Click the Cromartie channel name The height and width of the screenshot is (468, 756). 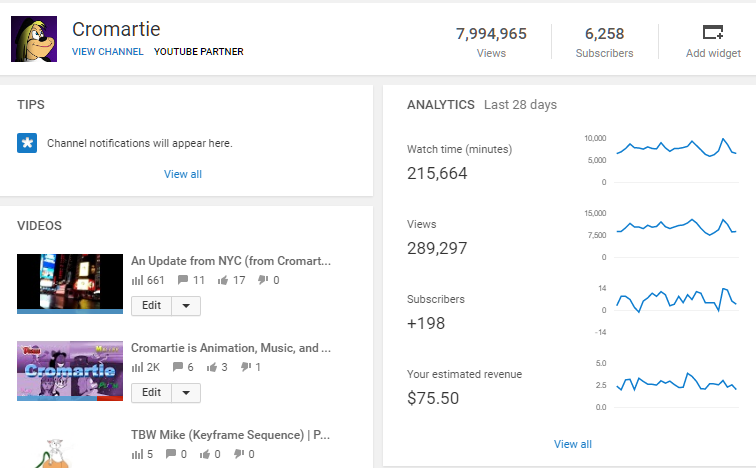[x=116, y=29]
